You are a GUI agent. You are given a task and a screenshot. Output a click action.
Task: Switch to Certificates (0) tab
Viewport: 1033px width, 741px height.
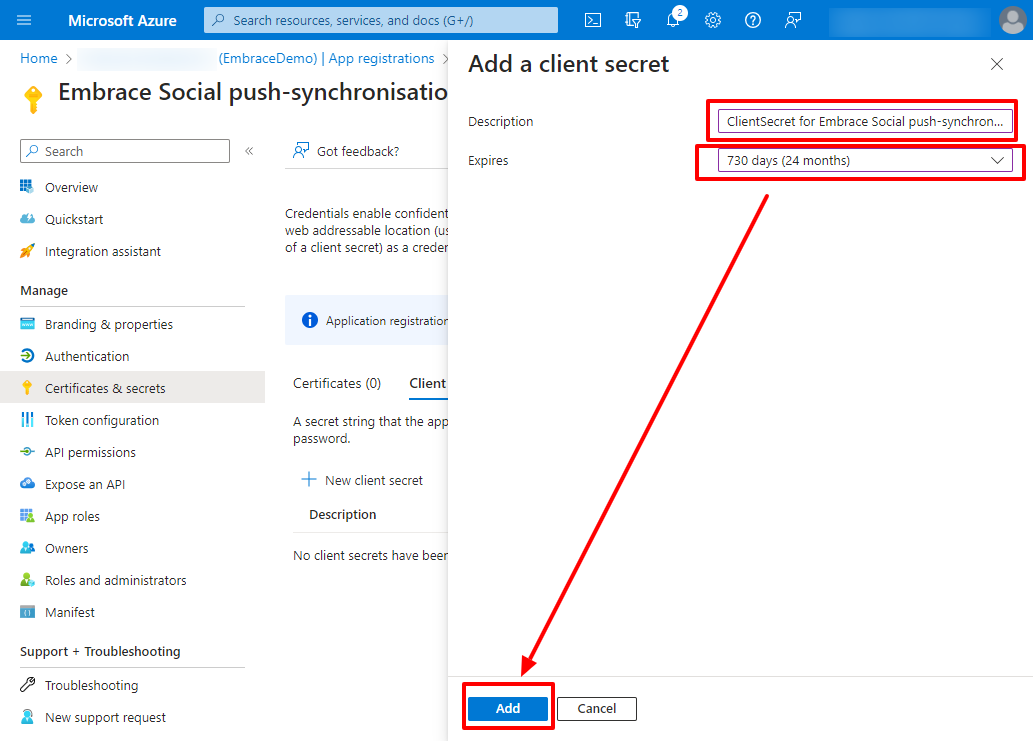[337, 383]
